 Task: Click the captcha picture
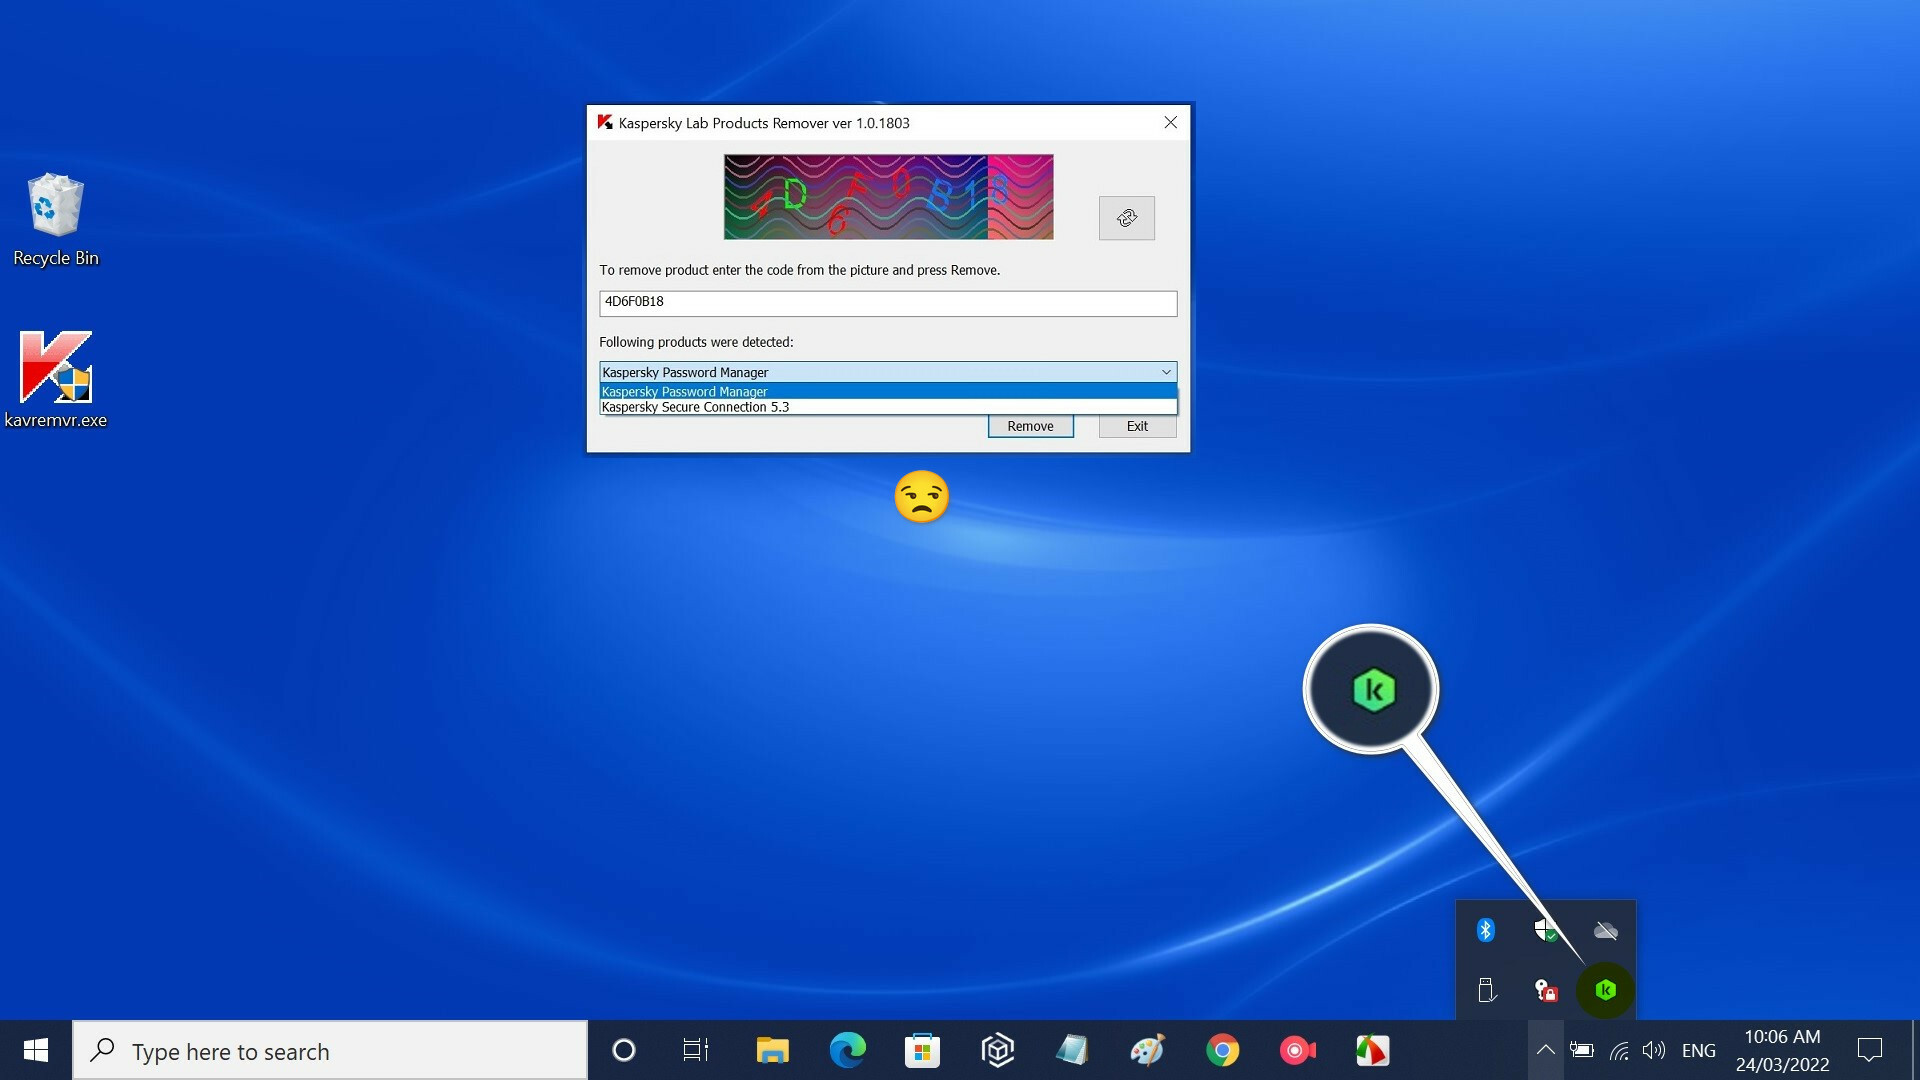pos(888,197)
